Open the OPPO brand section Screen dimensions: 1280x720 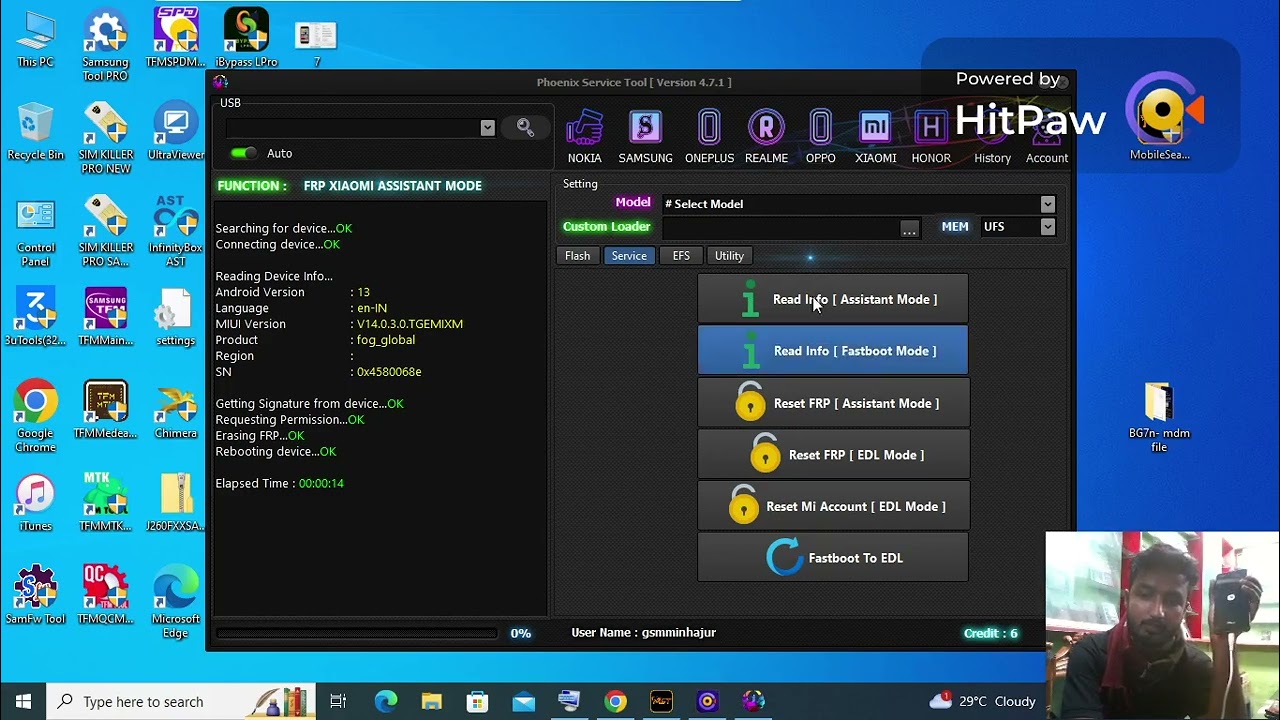click(x=820, y=136)
